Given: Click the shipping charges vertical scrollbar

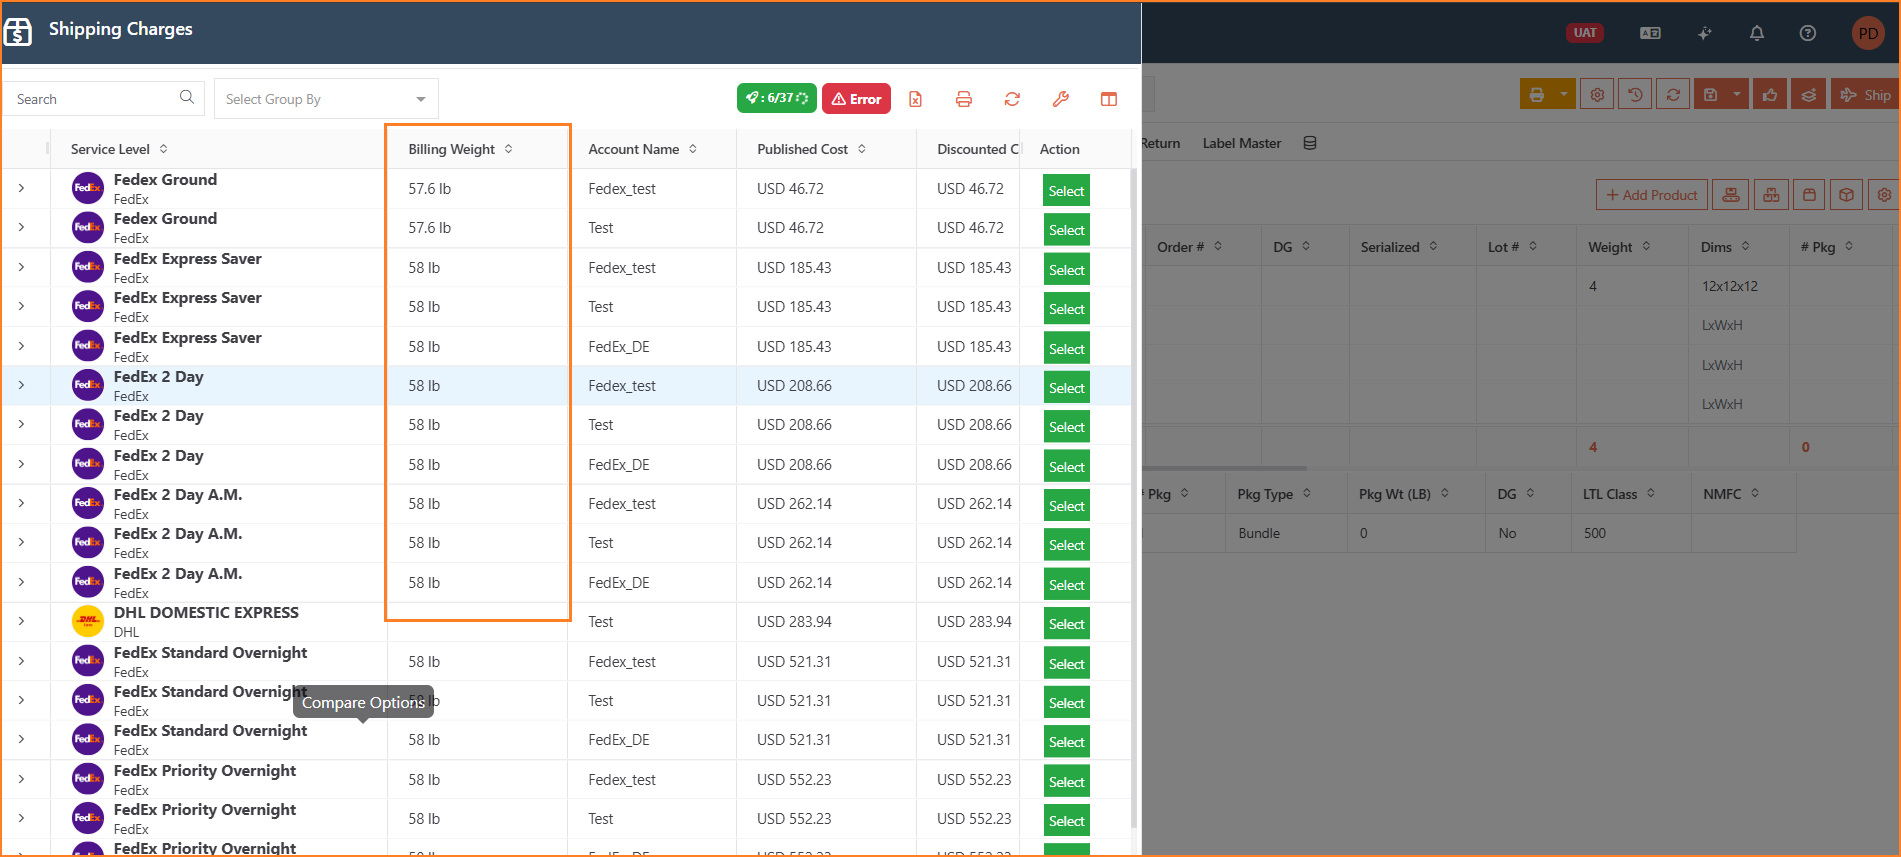Looking at the screenshot, I should [1134, 500].
